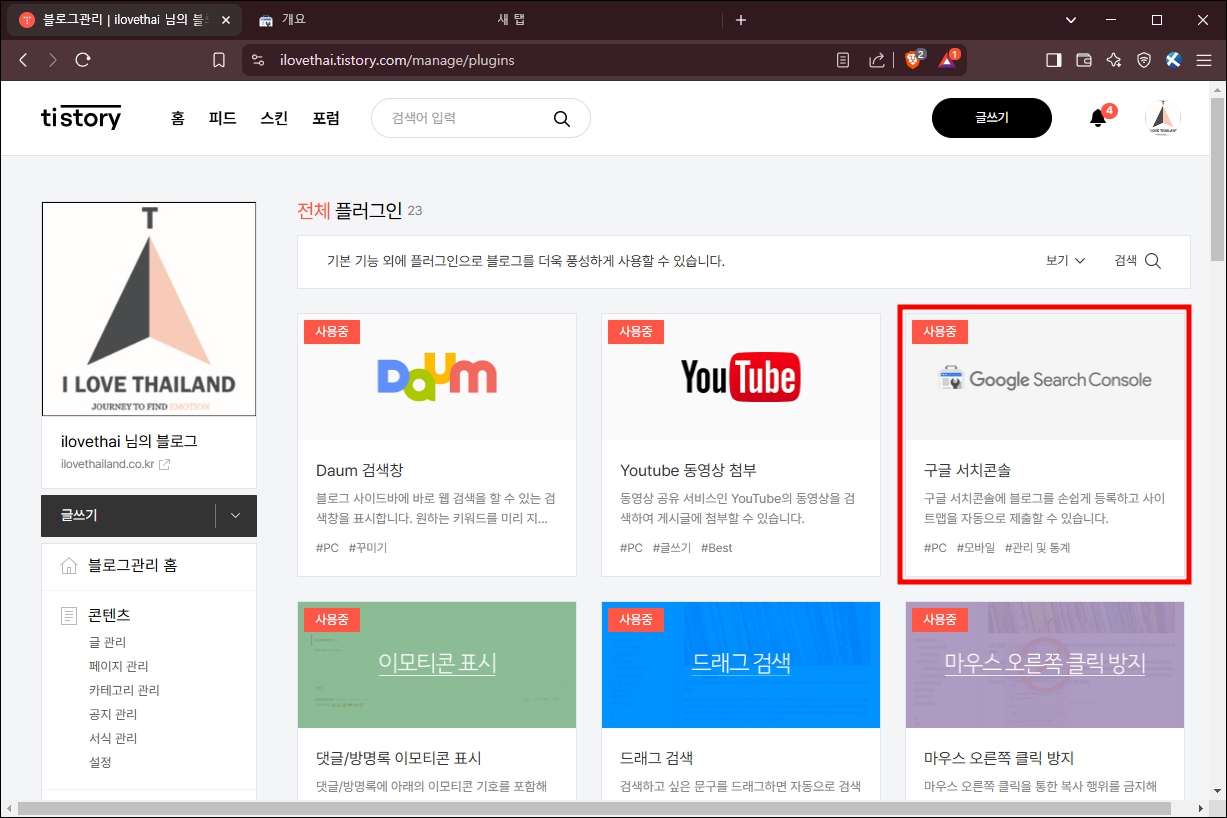Click the tistory logo
The height and width of the screenshot is (818, 1227).
coord(81,117)
